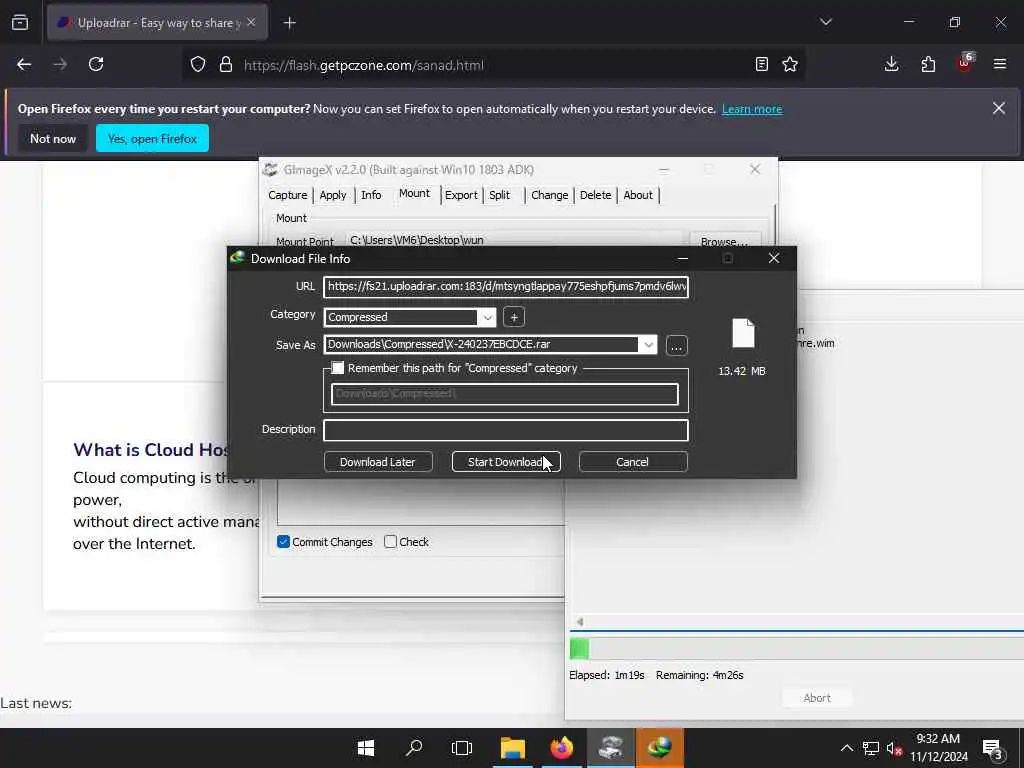1024x768 pixels.
Task: Open the Category dropdown showing Compressed
Action: click(487, 317)
